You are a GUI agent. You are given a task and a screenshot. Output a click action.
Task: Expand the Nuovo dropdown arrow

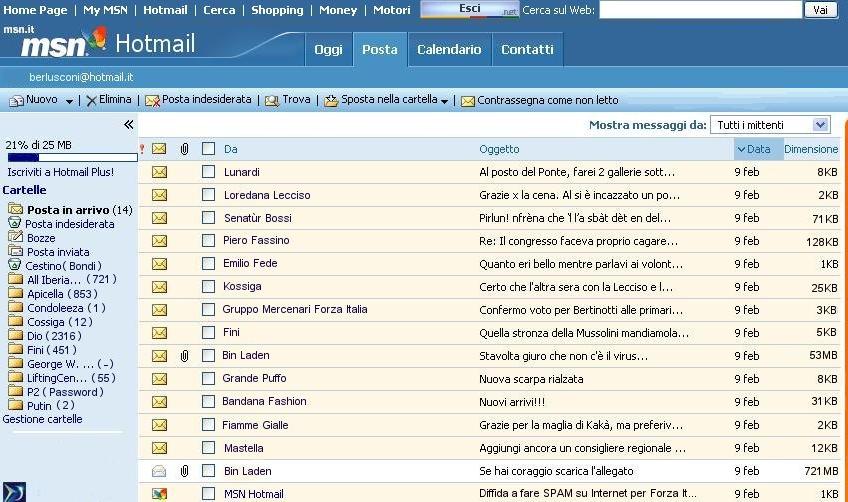pyautogui.click(x=69, y=101)
